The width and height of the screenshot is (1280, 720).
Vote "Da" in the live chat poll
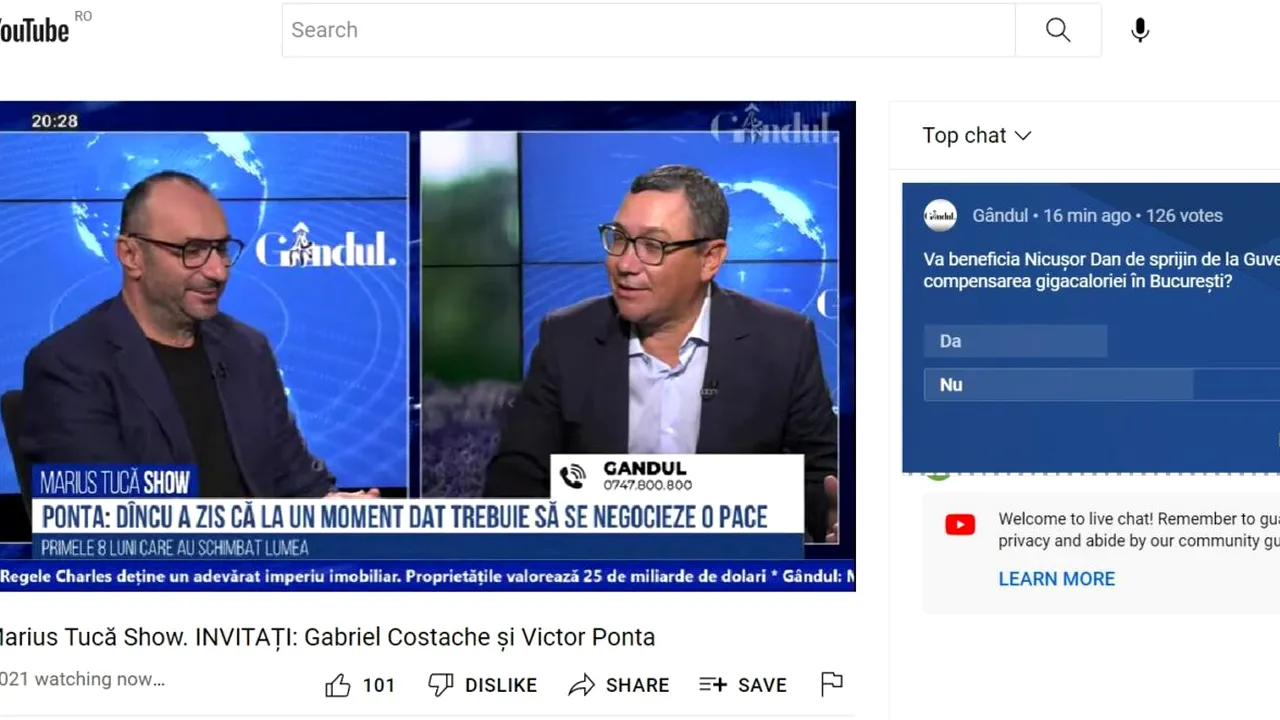pos(1015,341)
